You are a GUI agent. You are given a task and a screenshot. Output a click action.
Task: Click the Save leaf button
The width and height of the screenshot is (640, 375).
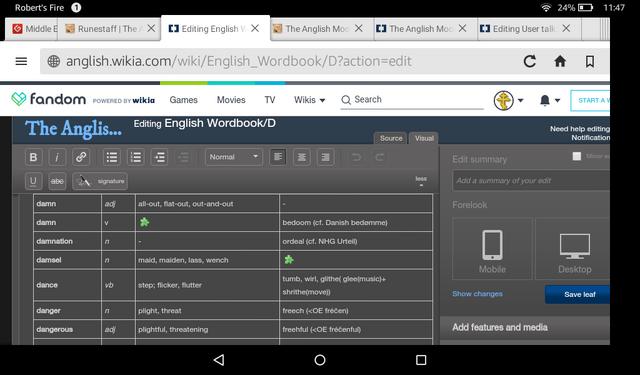578,294
